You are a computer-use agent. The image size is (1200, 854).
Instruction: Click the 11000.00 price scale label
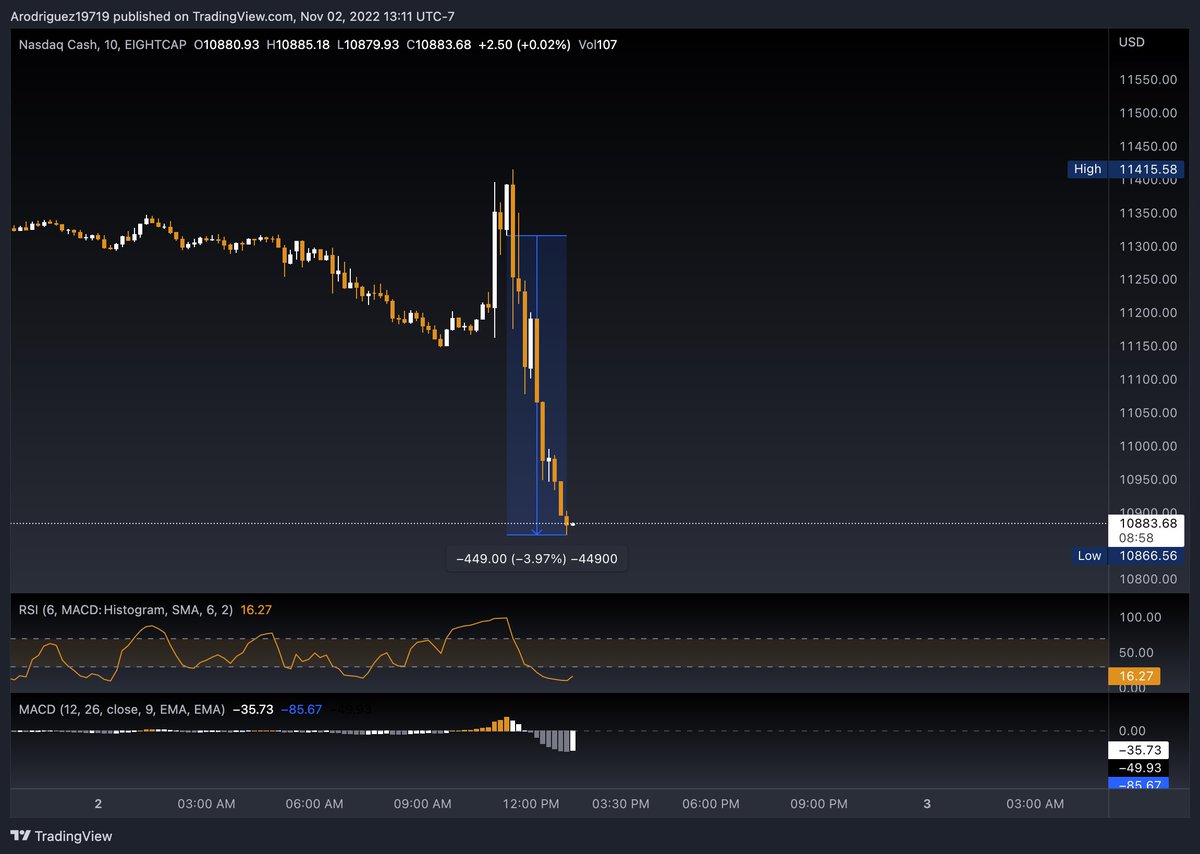click(x=1148, y=446)
